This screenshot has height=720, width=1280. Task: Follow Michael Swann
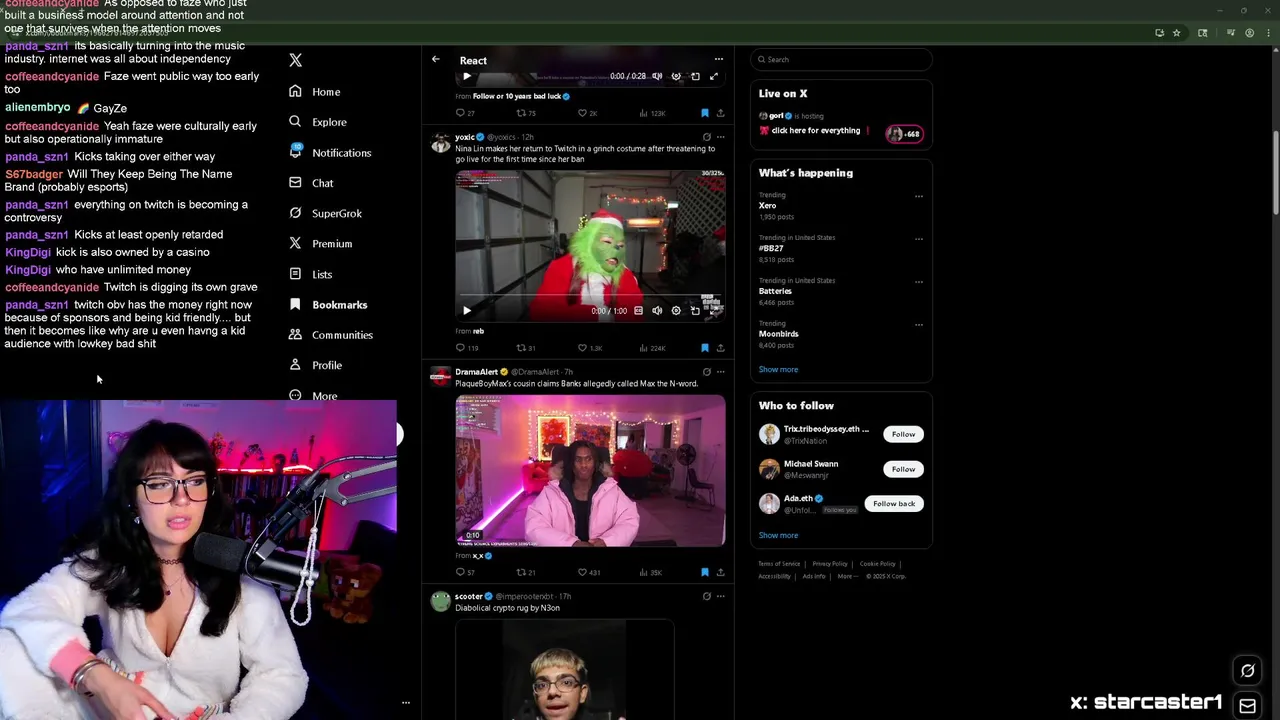pyautogui.click(x=903, y=469)
